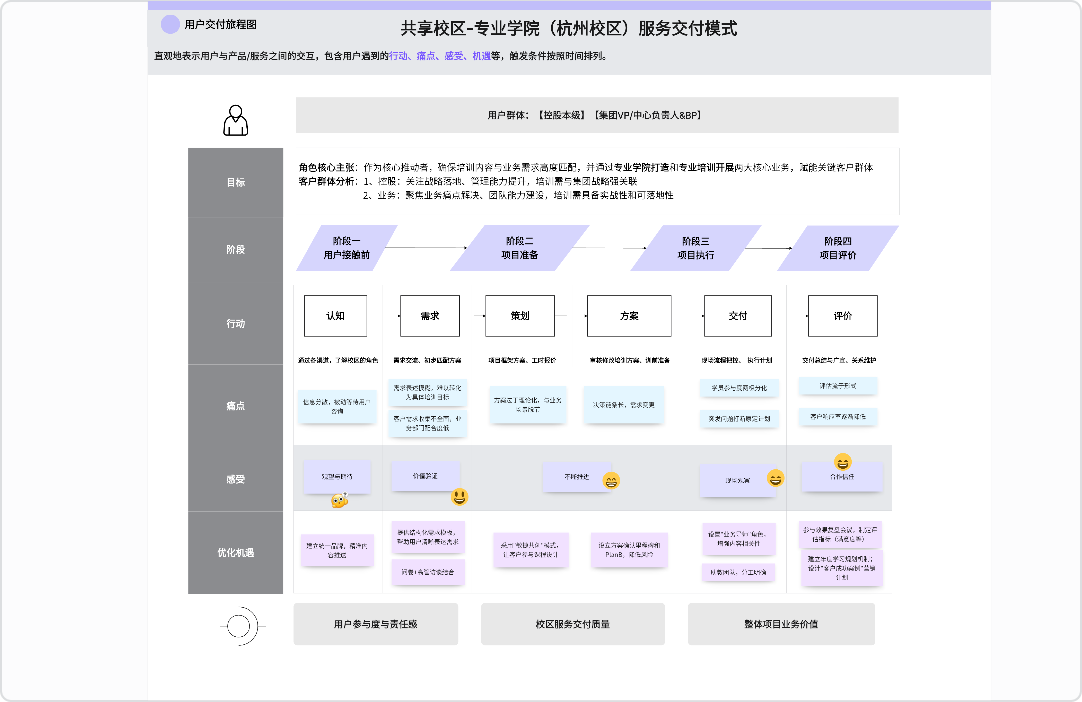Click the purple 痛点 keyword in description

pyautogui.click(x=426, y=56)
